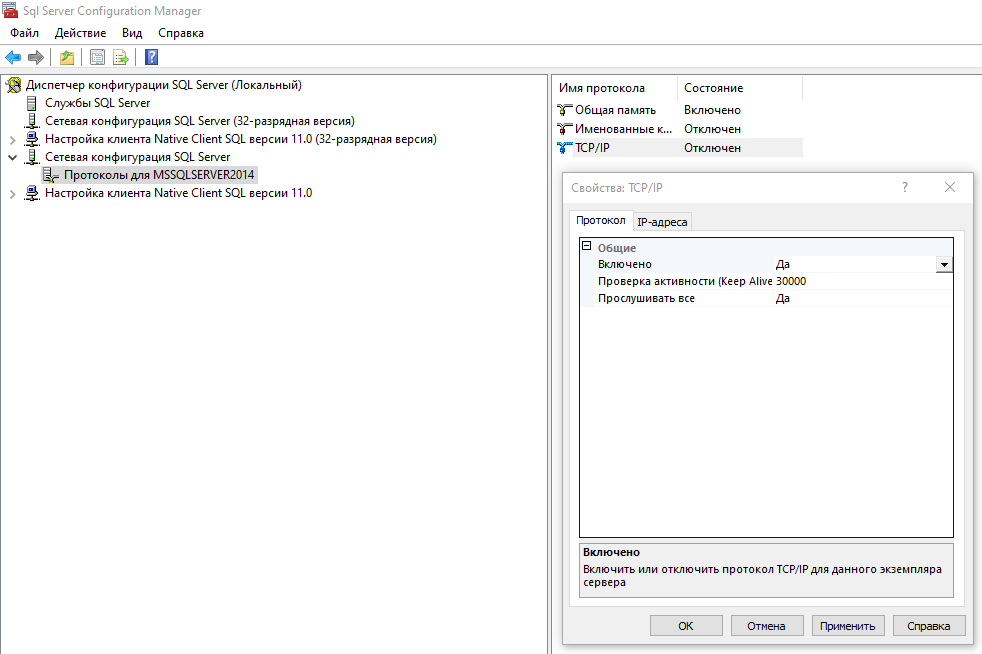Select the Диспетчер конфигурации SQL Server root node
The image size is (982, 654).
point(164,85)
